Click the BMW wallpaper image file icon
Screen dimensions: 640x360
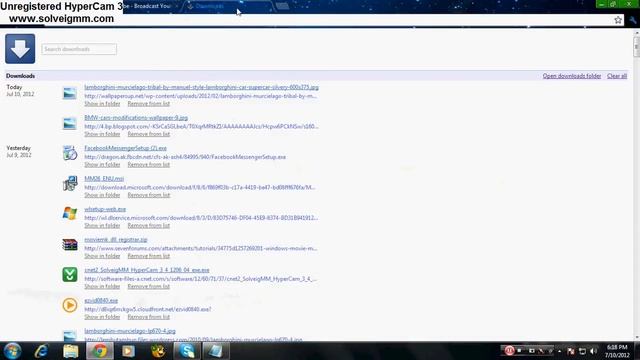69,123
